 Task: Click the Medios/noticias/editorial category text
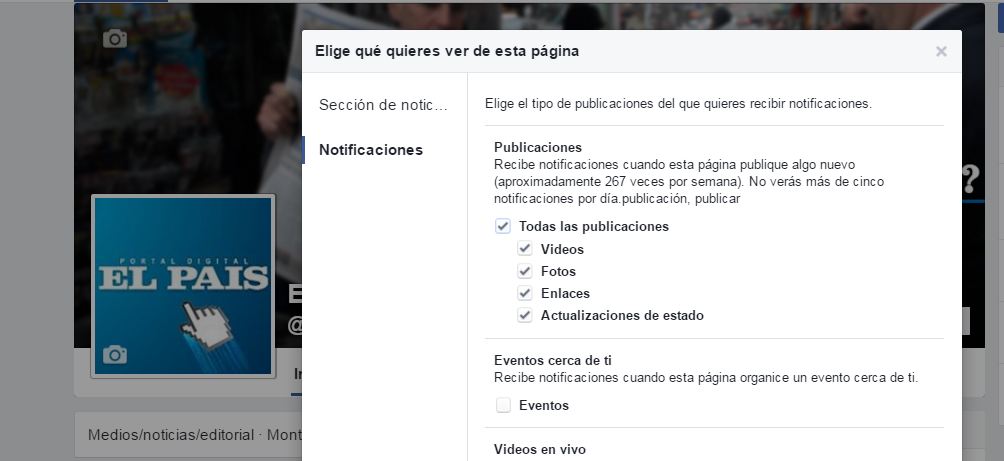[x=171, y=435]
